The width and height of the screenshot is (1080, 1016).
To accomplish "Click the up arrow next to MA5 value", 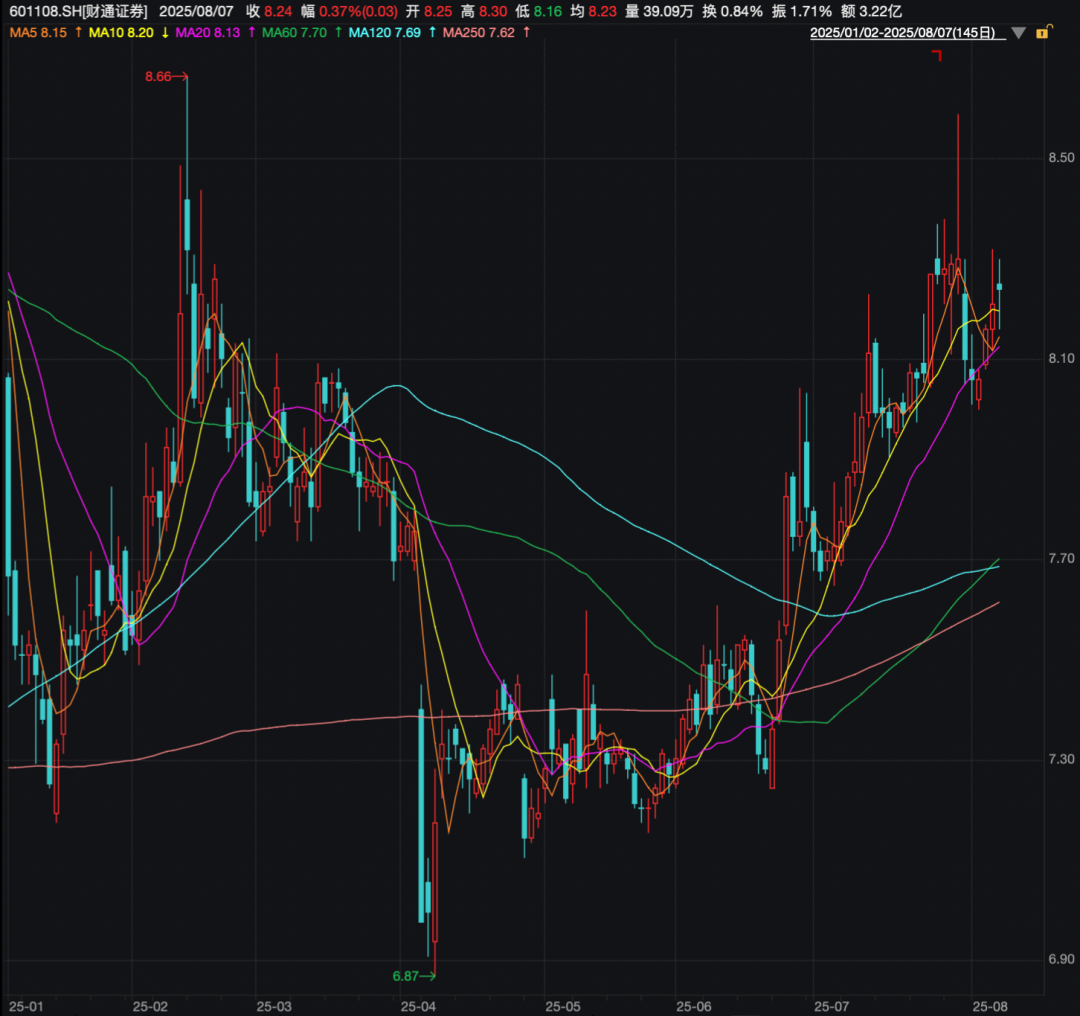I will click(78, 33).
